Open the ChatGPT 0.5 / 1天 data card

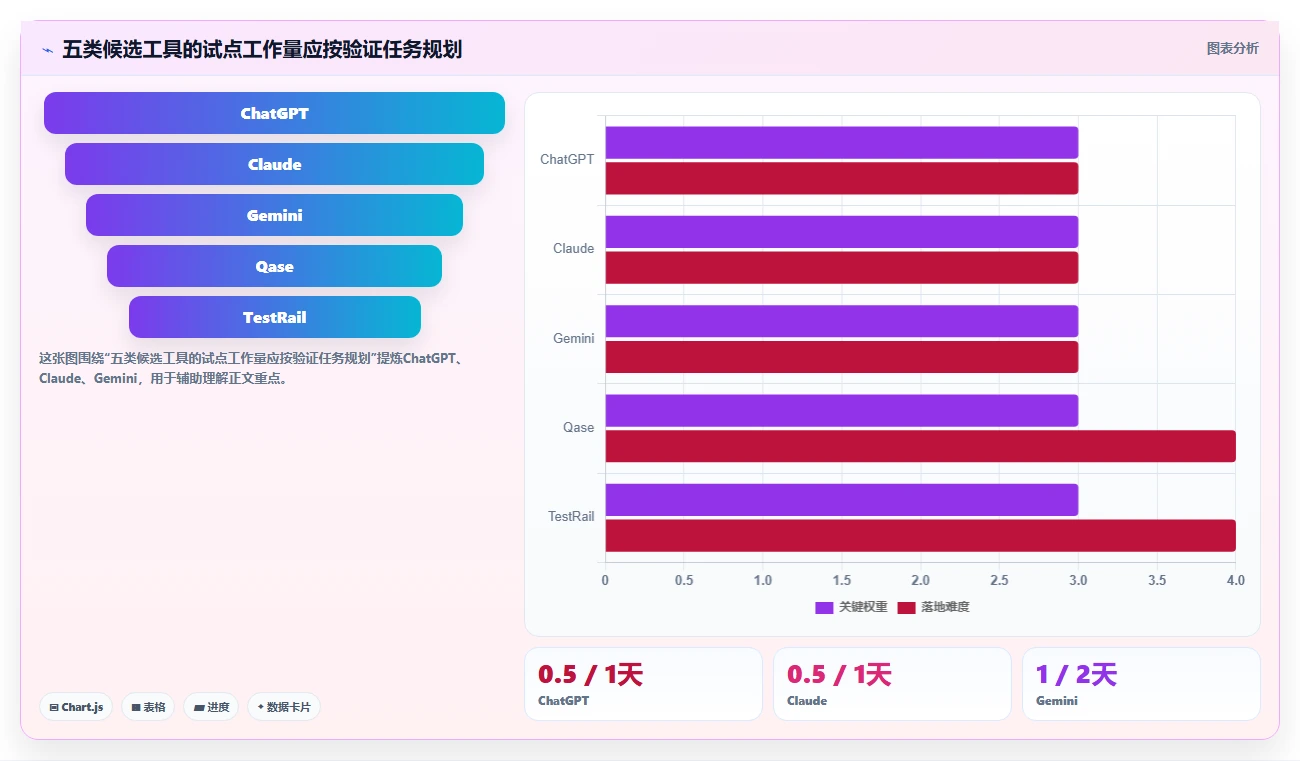[643, 684]
